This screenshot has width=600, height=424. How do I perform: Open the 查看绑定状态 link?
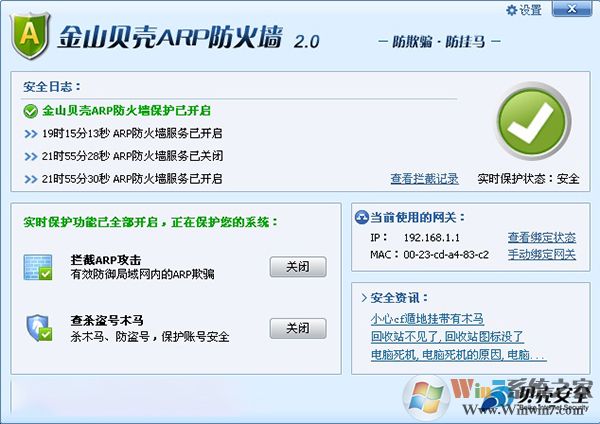coord(542,238)
